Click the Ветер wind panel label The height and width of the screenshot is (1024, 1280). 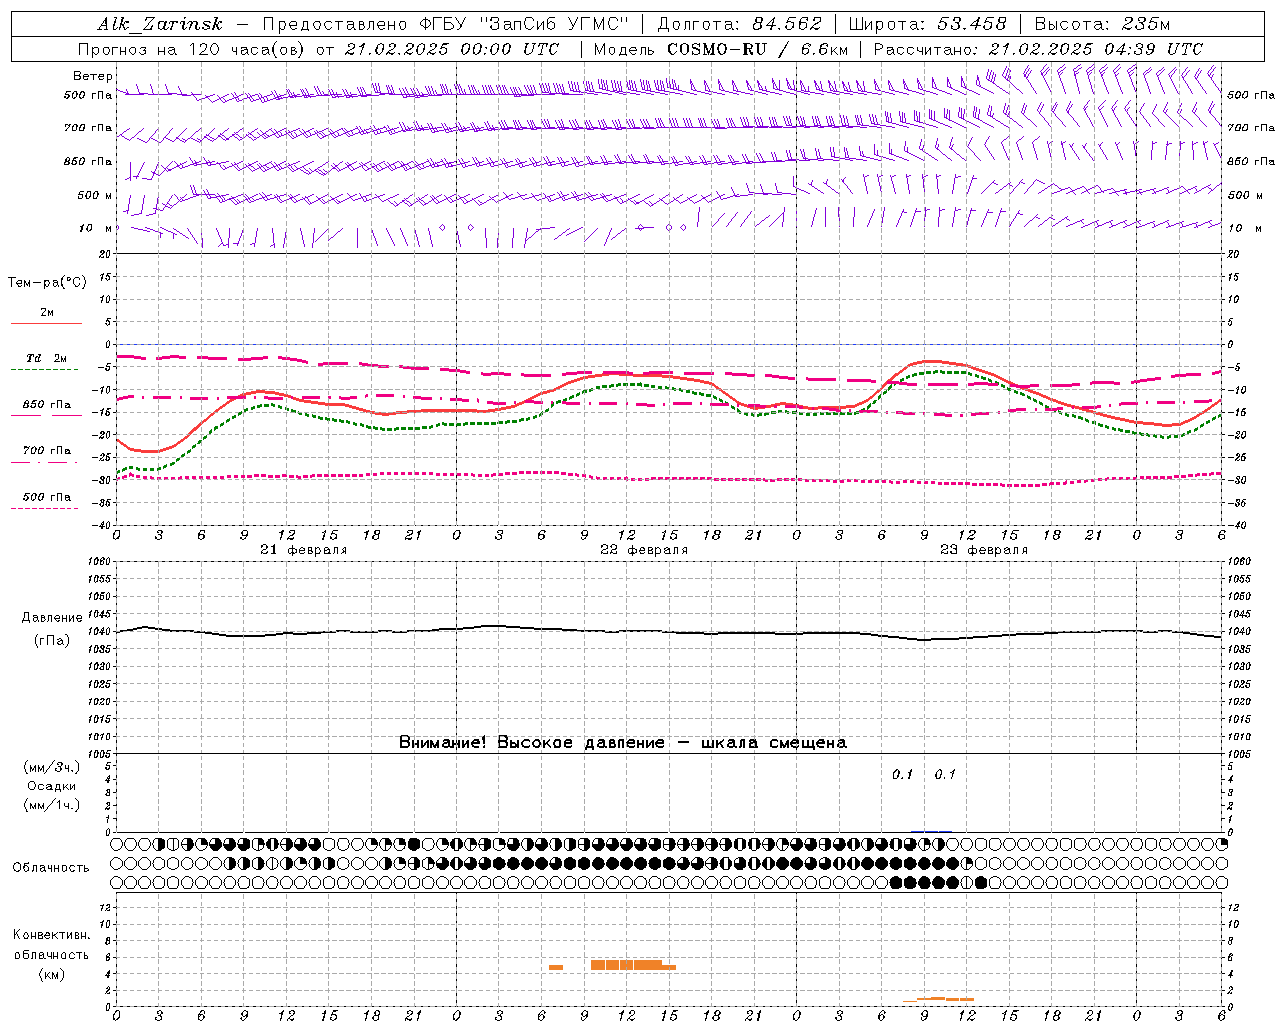click(93, 76)
